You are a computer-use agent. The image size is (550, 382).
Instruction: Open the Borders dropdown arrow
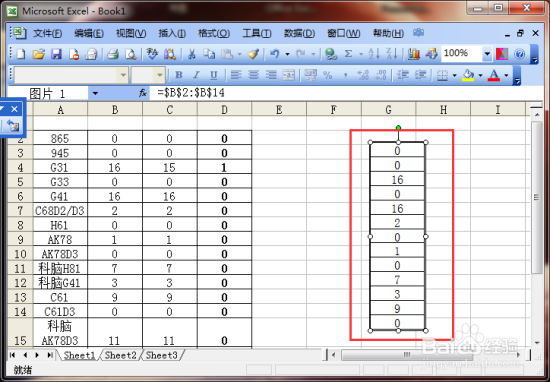pos(455,75)
